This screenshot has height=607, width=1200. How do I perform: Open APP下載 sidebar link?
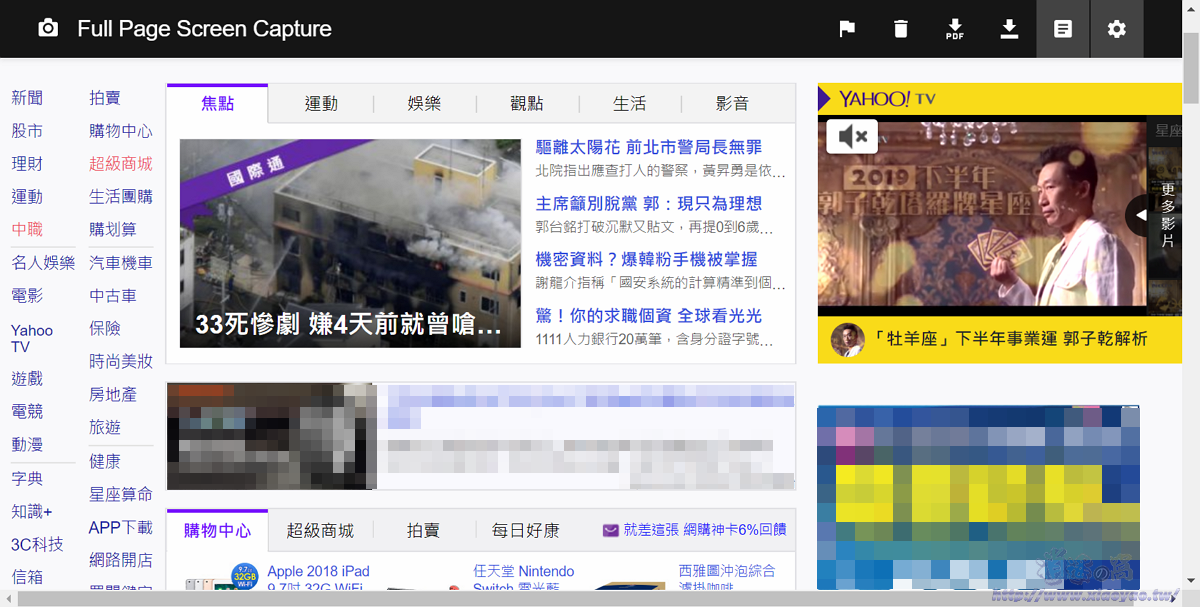[x=121, y=528]
